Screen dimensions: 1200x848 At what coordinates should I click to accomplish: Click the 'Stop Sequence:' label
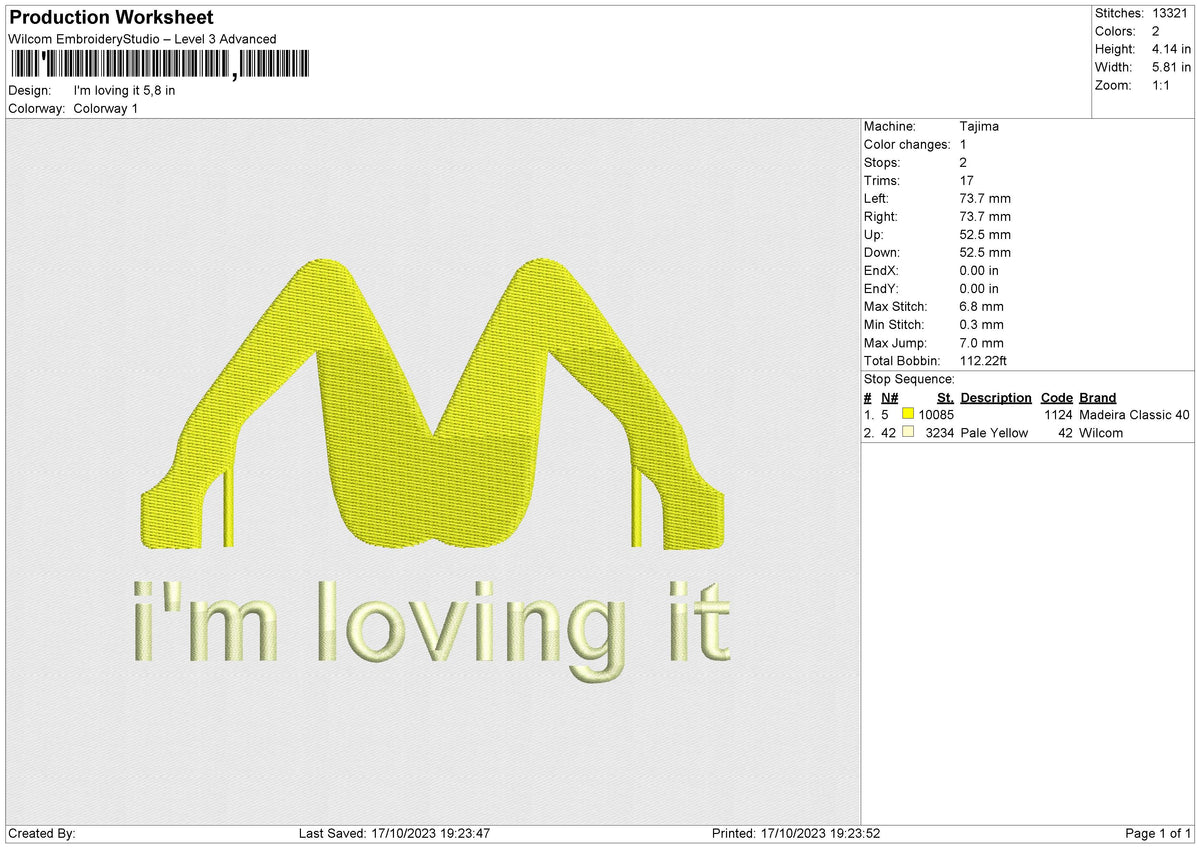pyautogui.click(x=909, y=379)
